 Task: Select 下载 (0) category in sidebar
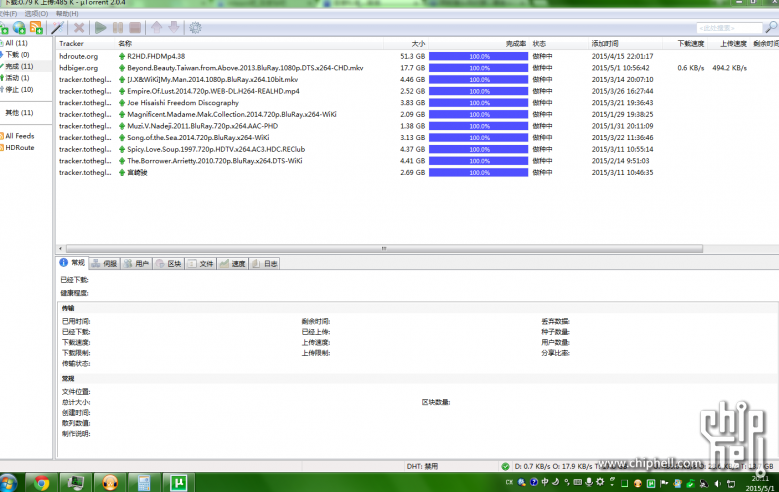(17, 55)
